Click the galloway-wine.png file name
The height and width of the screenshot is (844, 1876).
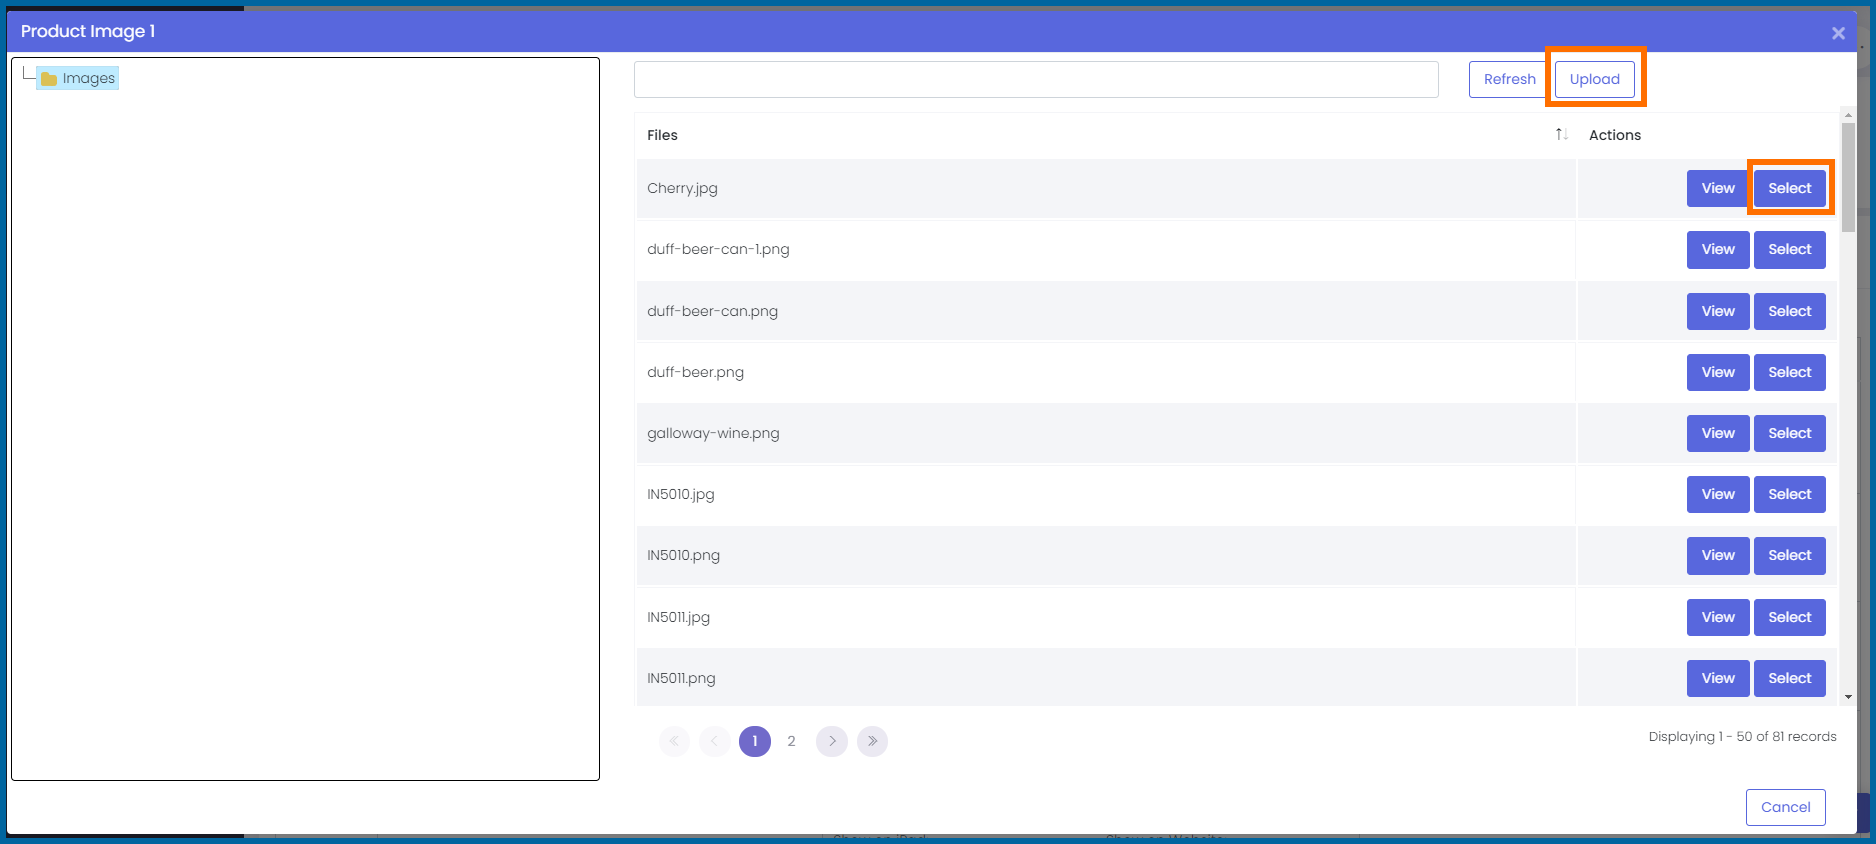(x=713, y=433)
